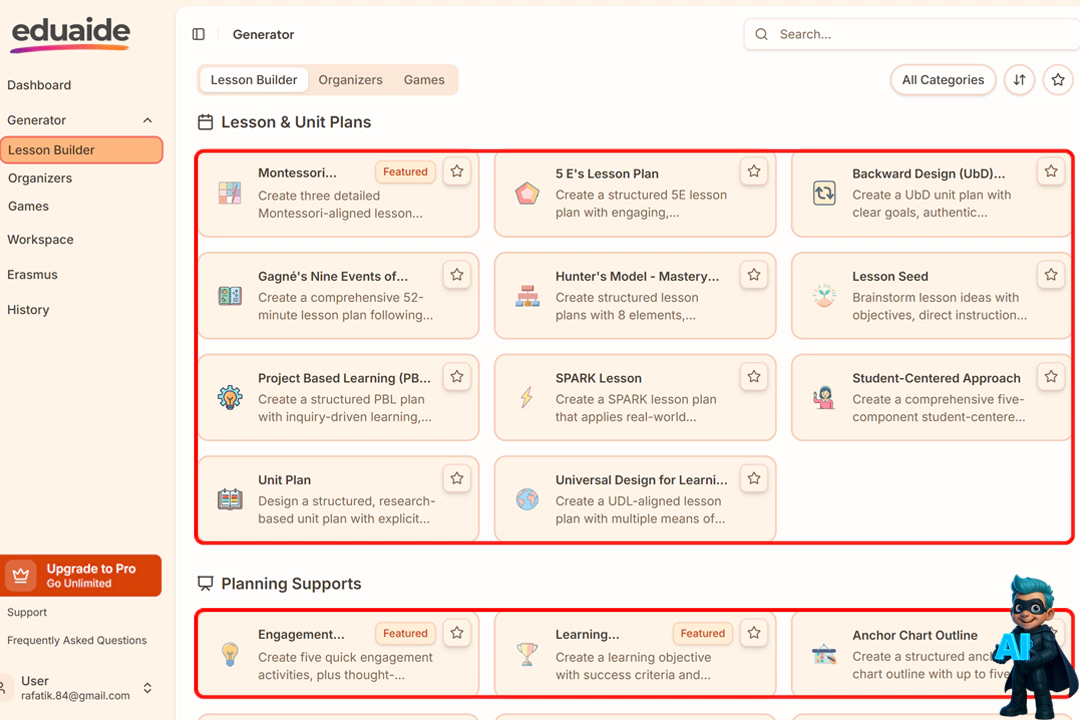Image resolution: width=1080 pixels, height=720 pixels.
Task: Toggle the sidebar panel icon
Action: 198,34
